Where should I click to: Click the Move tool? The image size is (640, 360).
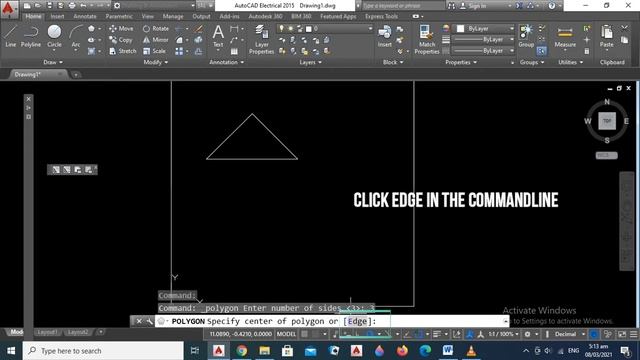tap(121, 29)
